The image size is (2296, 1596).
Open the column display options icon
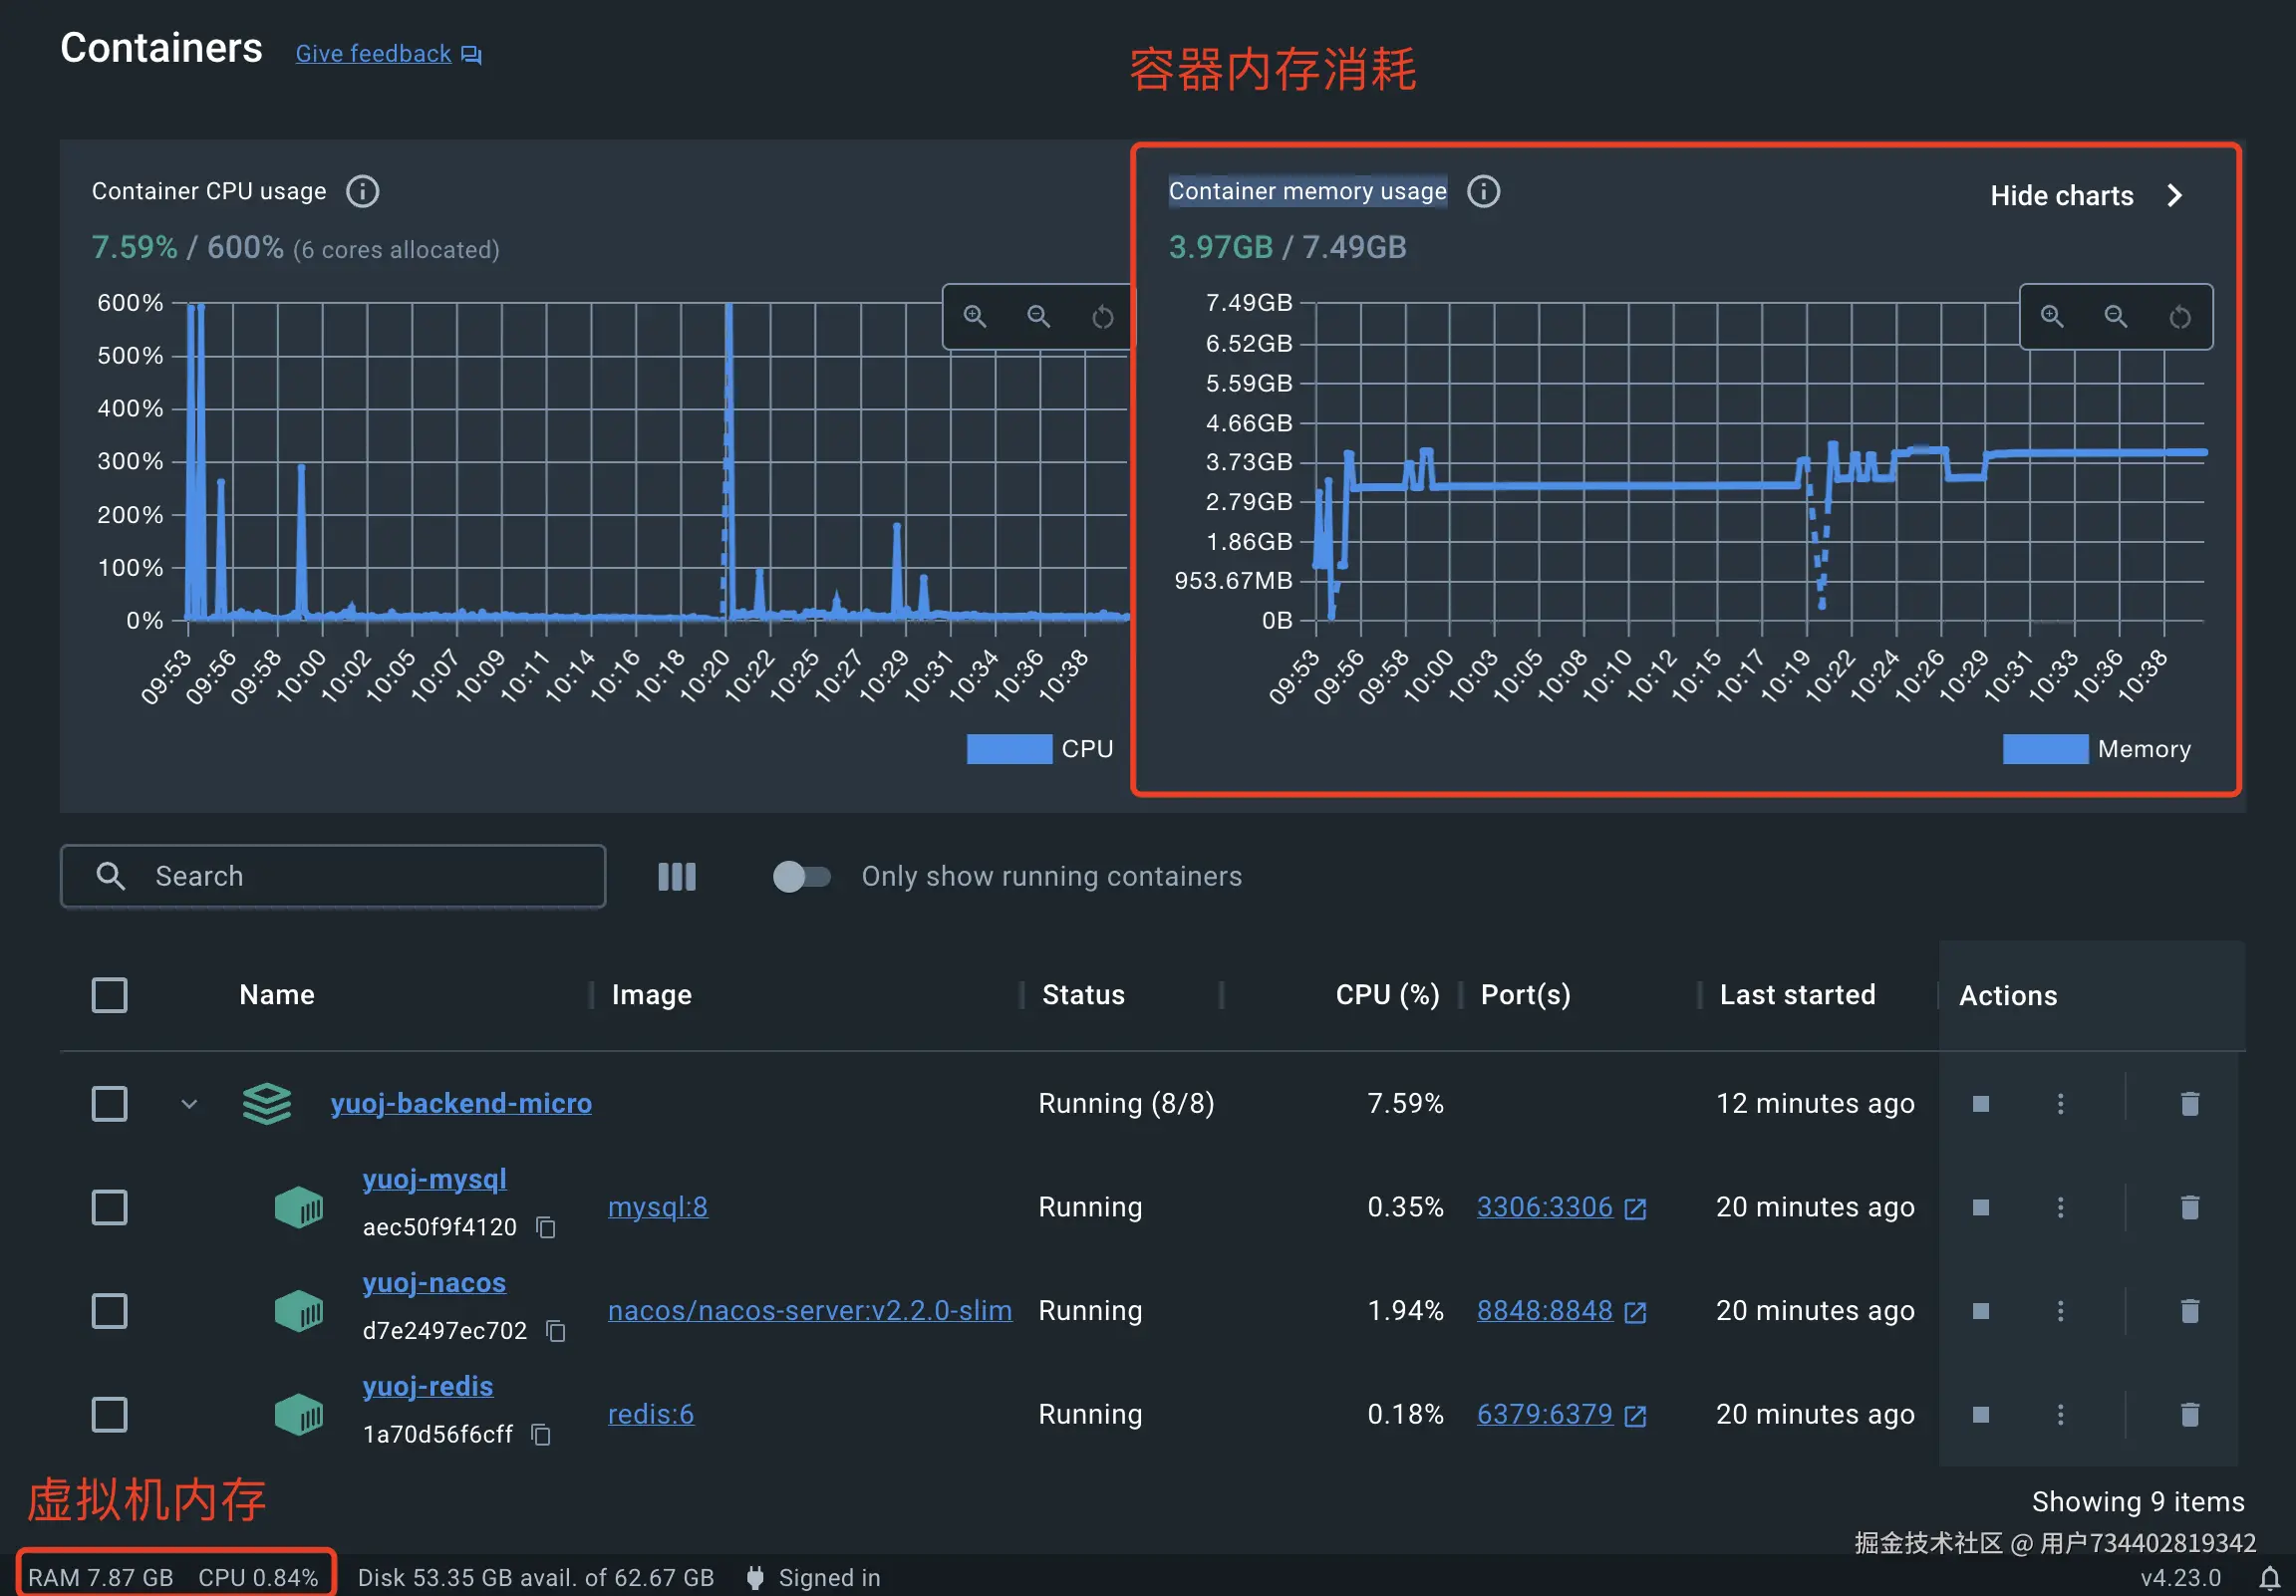coord(677,877)
